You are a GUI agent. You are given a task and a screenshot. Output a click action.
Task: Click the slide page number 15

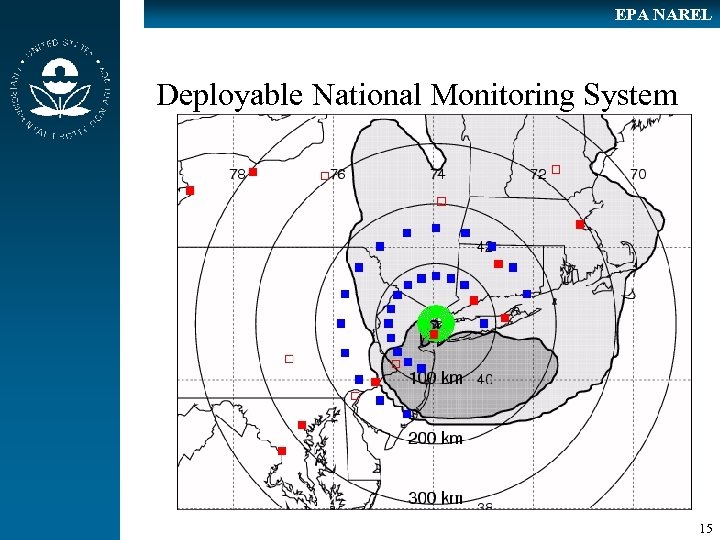tap(706, 528)
